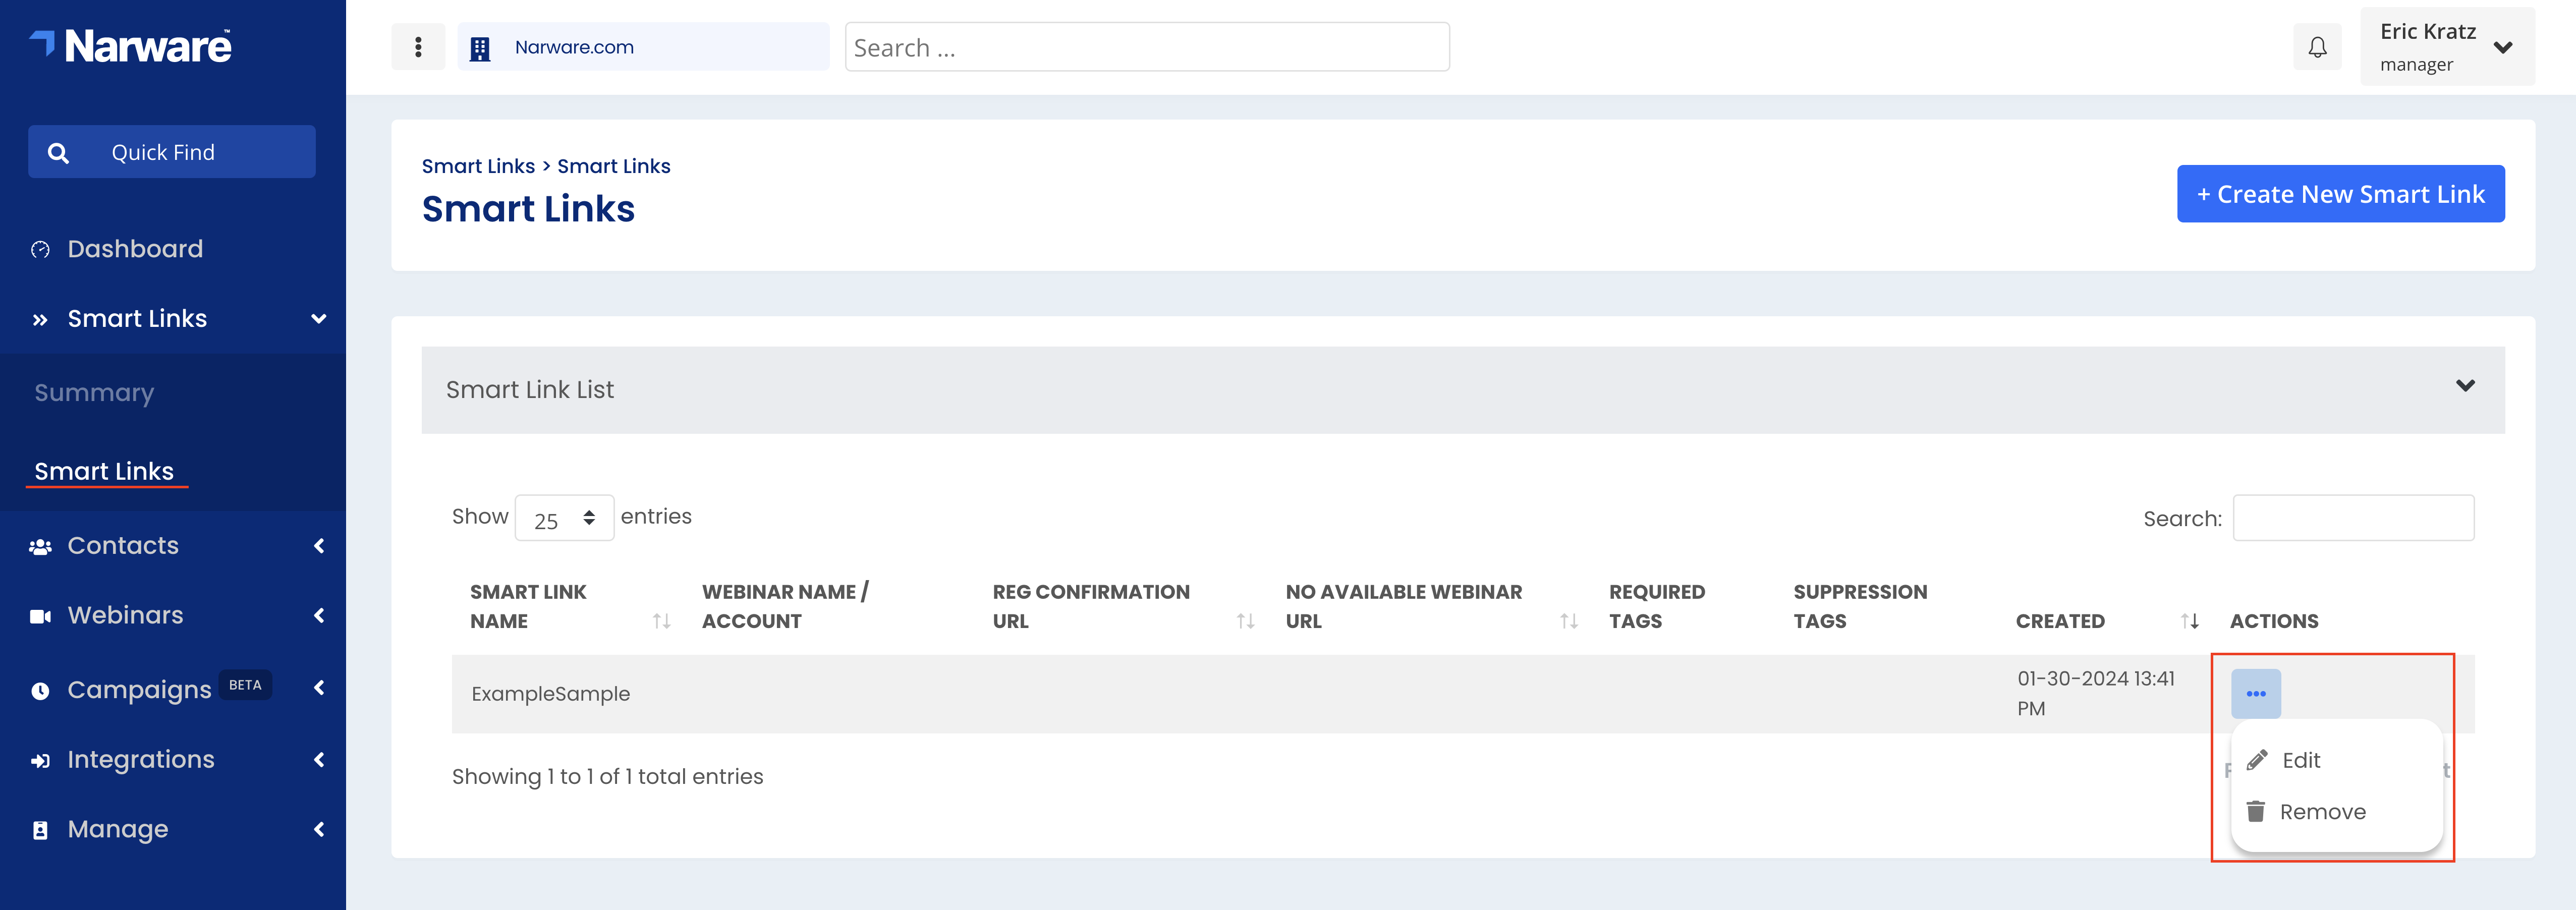Click the pencil icon next to Edit
2576x910 pixels.
[2257, 760]
